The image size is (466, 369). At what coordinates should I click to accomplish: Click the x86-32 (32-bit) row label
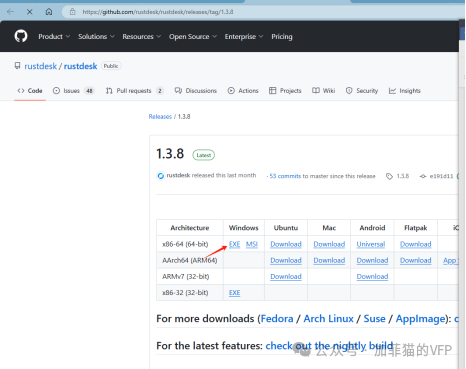pos(185,293)
